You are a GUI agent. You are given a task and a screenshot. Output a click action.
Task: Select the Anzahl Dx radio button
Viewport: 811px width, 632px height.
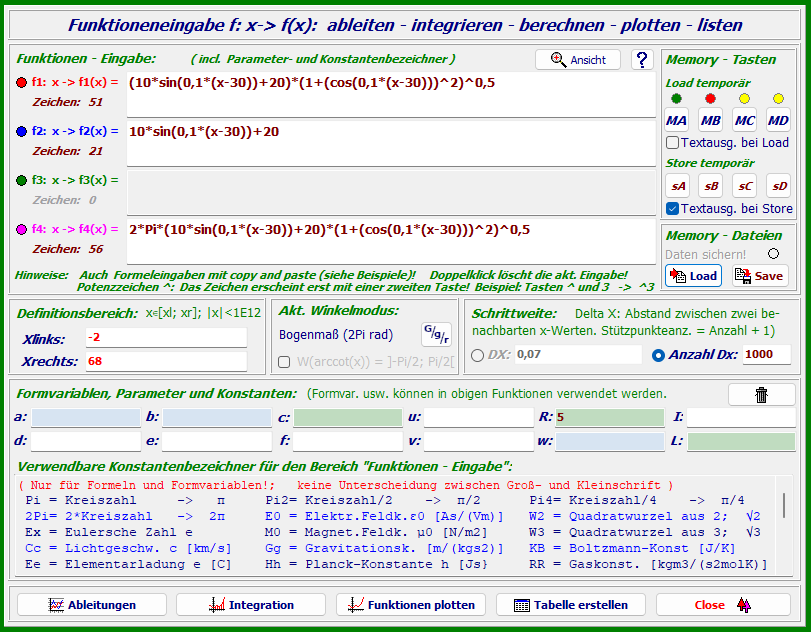coord(658,355)
